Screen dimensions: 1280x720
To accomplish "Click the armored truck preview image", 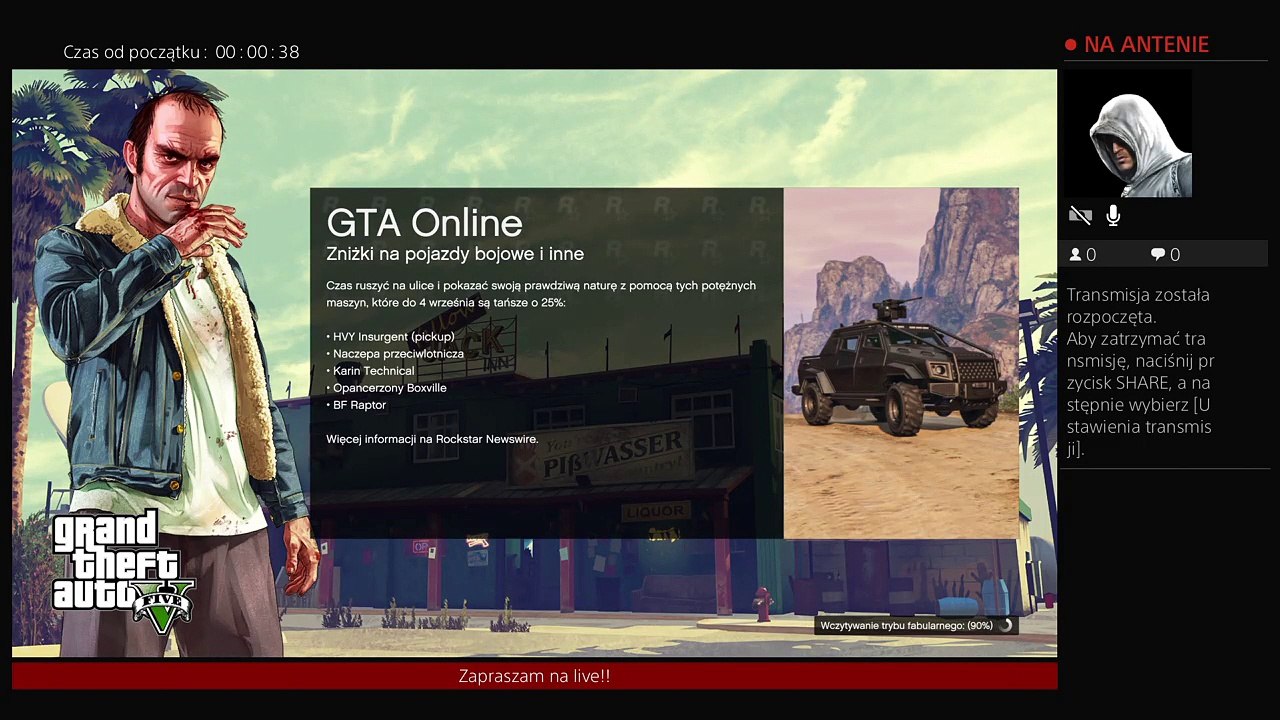I will coord(901,363).
